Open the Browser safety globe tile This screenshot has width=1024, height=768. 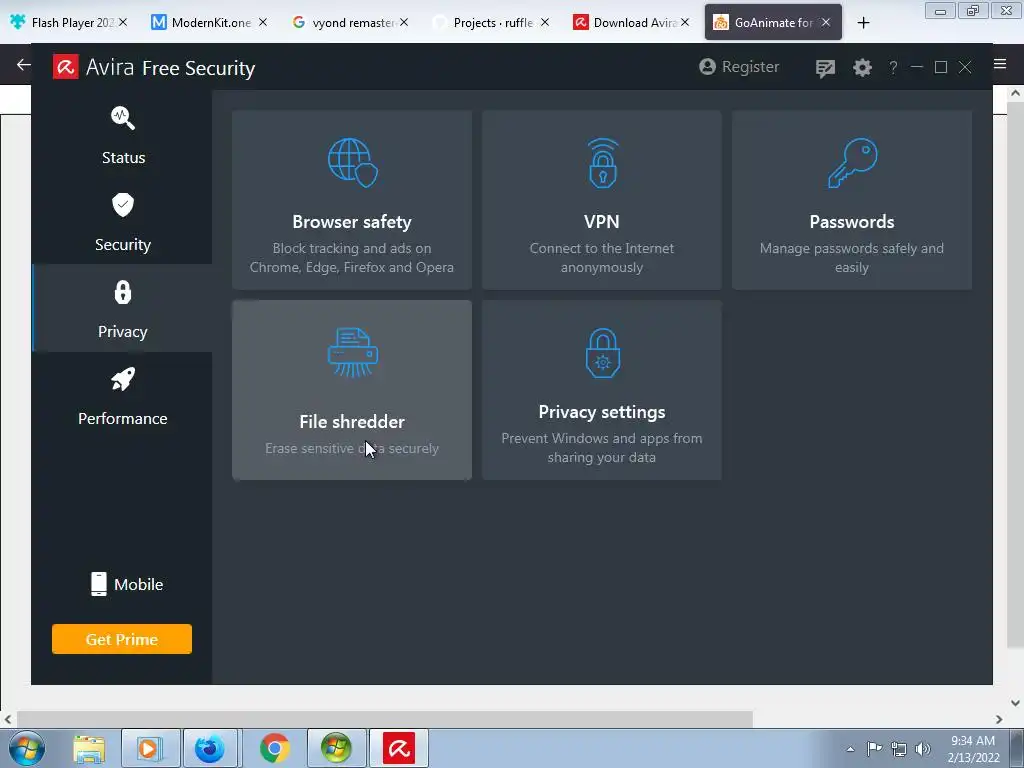352,200
